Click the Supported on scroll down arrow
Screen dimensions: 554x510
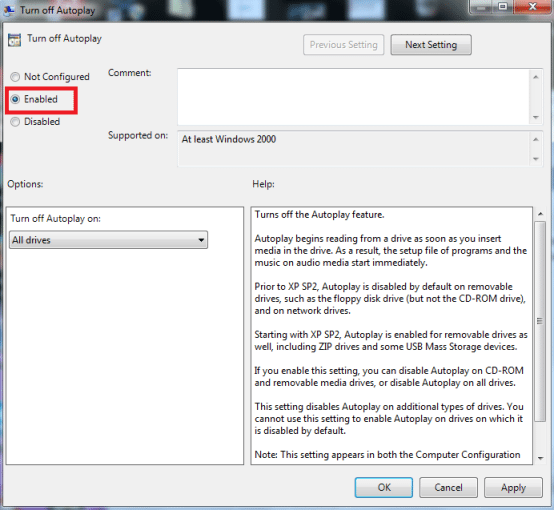coord(536,159)
